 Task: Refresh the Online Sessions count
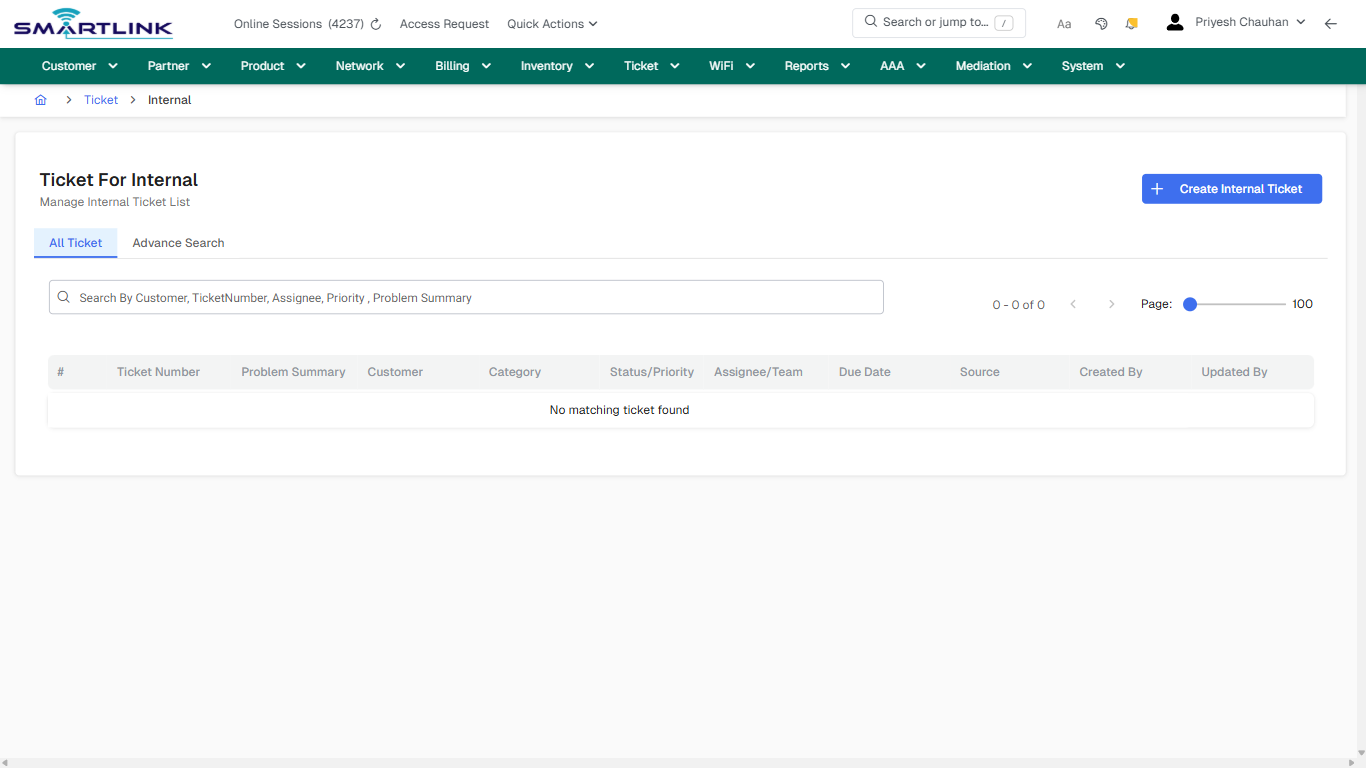(x=375, y=23)
